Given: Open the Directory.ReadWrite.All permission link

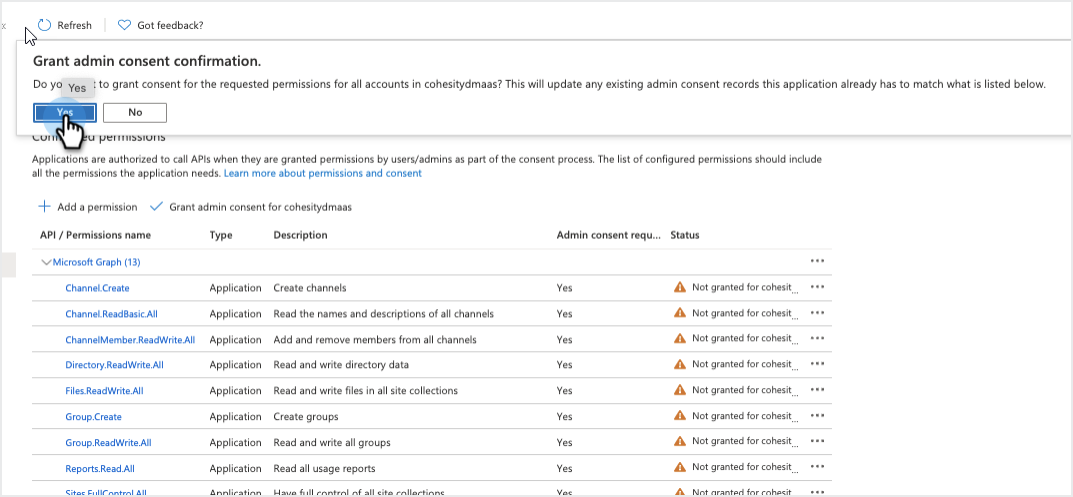Looking at the screenshot, I should click(x=114, y=365).
